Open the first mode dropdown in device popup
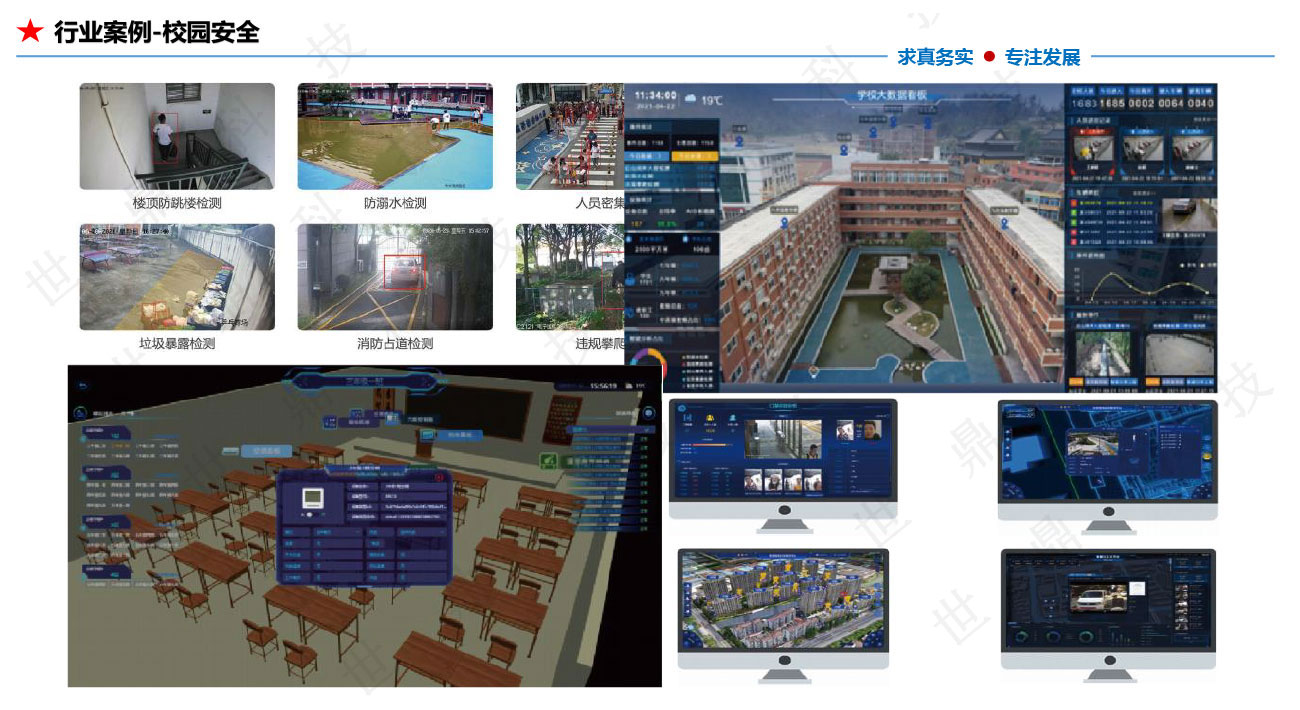The height and width of the screenshot is (710, 1300). point(338,533)
